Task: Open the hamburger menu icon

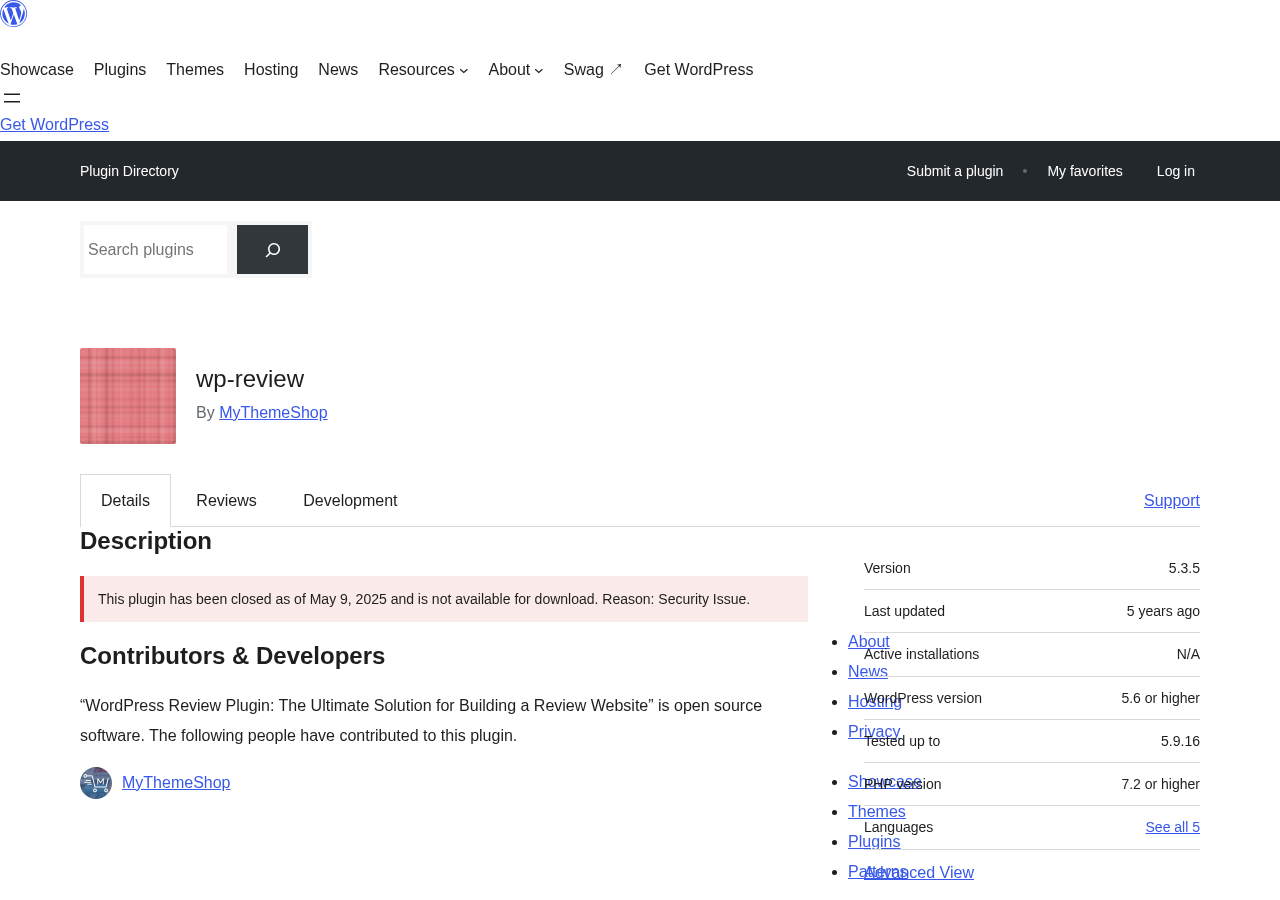Action: pyautogui.click(x=12, y=98)
